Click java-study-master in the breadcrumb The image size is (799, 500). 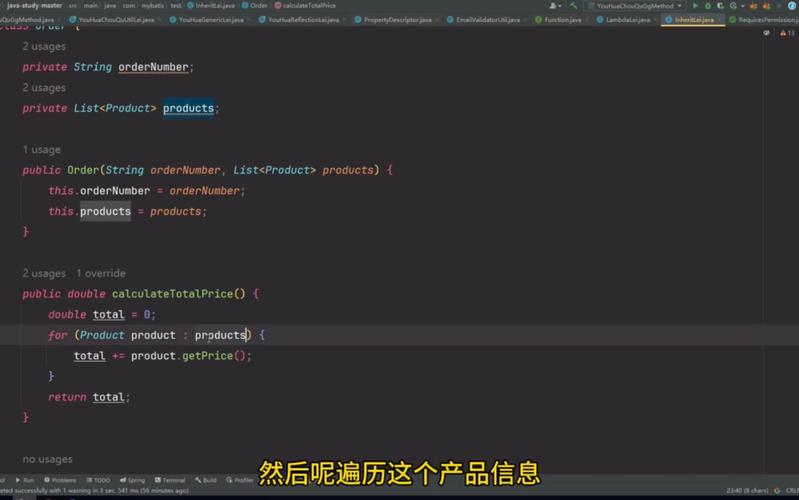pos(34,6)
